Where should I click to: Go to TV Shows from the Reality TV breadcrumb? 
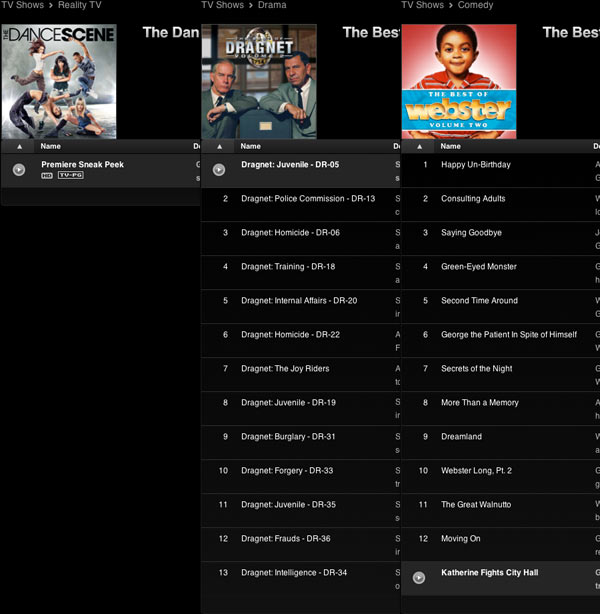(x=22, y=5)
